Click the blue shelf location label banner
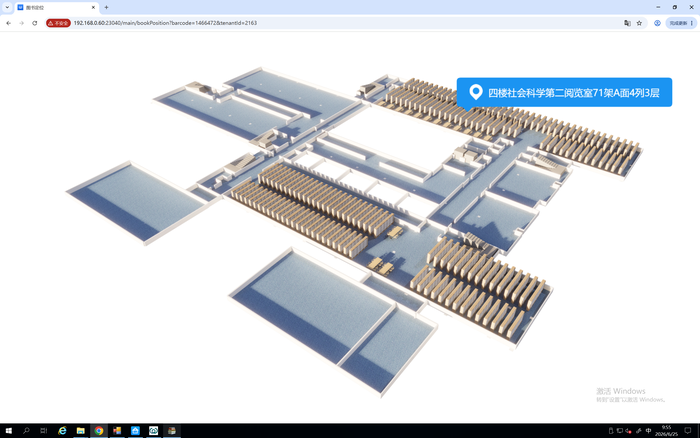 [x=564, y=92]
